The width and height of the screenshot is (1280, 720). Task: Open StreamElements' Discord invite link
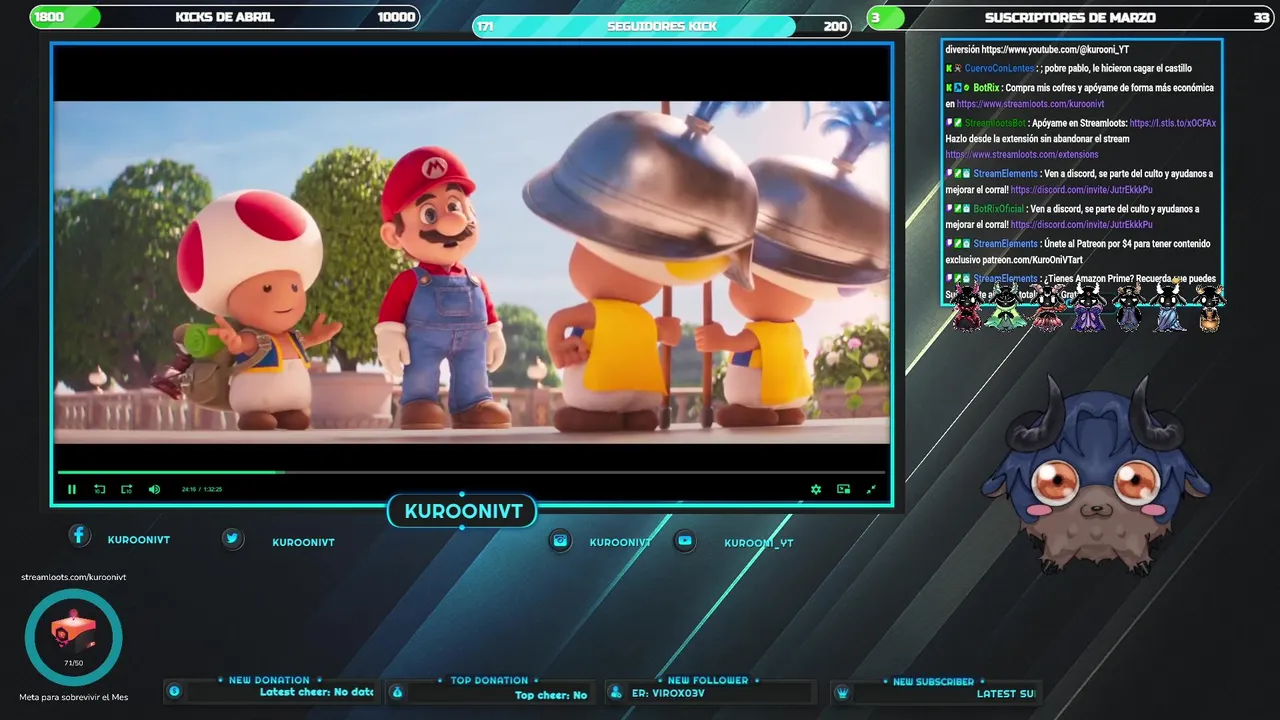[1081, 190]
